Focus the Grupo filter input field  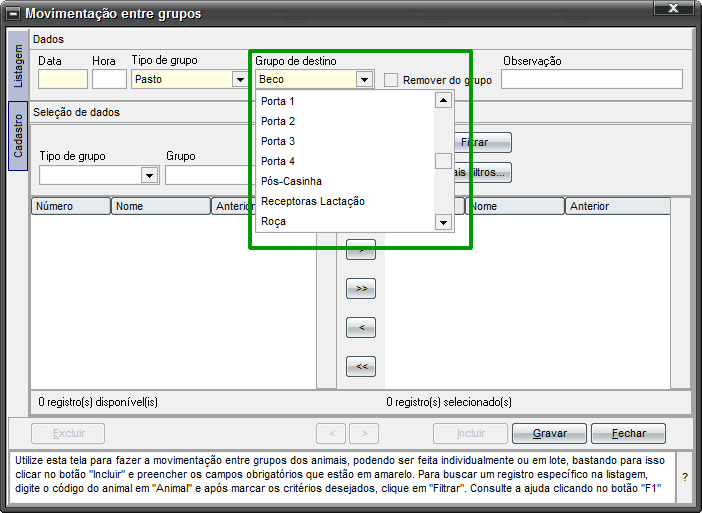coord(210,175)
